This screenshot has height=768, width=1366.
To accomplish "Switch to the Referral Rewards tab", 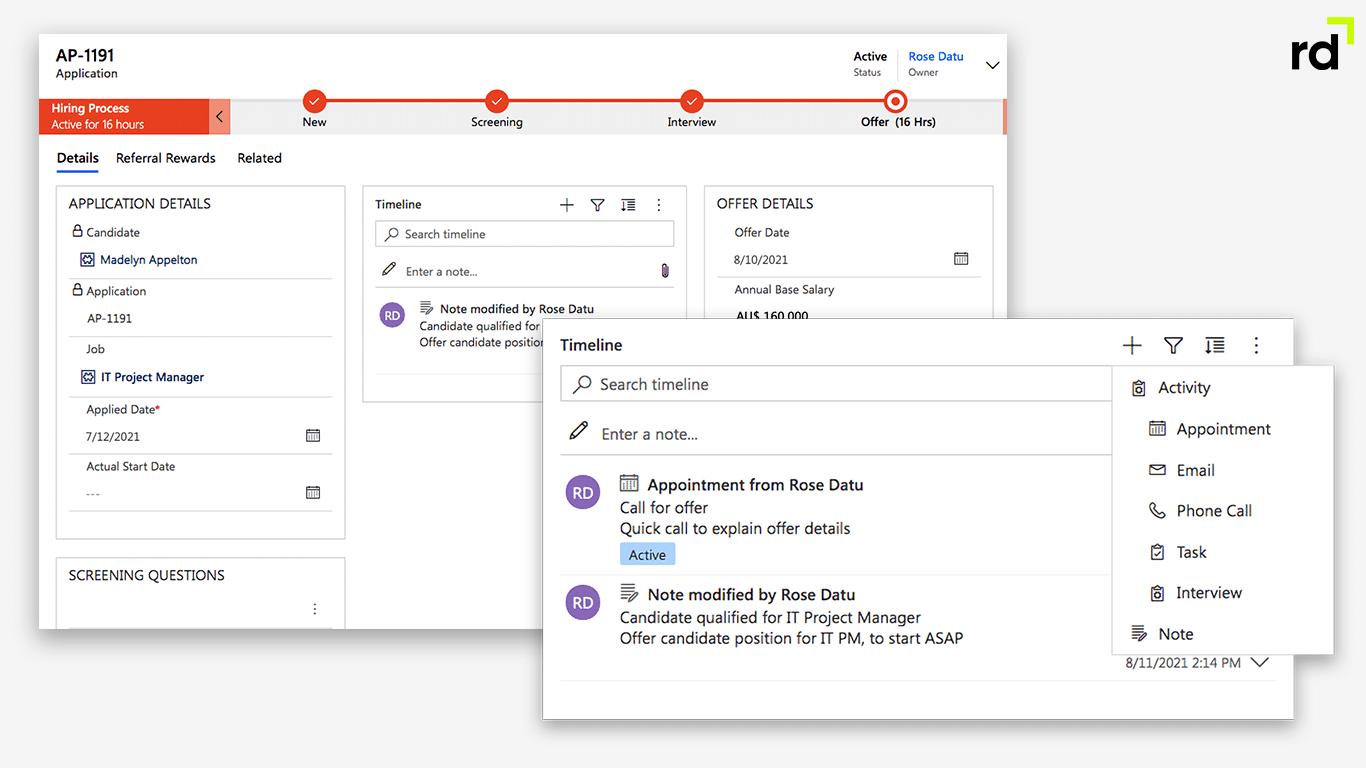I will coord(166,158).
